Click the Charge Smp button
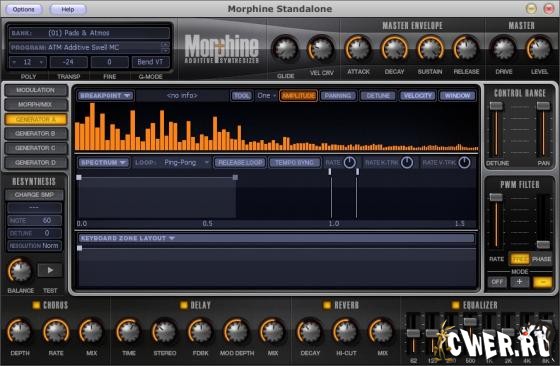 [34, 195]
